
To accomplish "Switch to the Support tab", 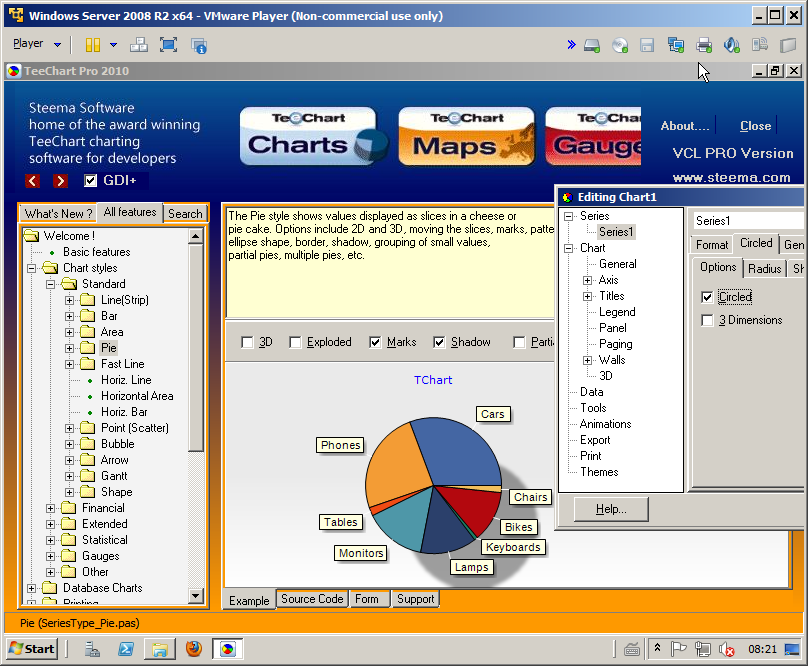I will click(415, 599).
